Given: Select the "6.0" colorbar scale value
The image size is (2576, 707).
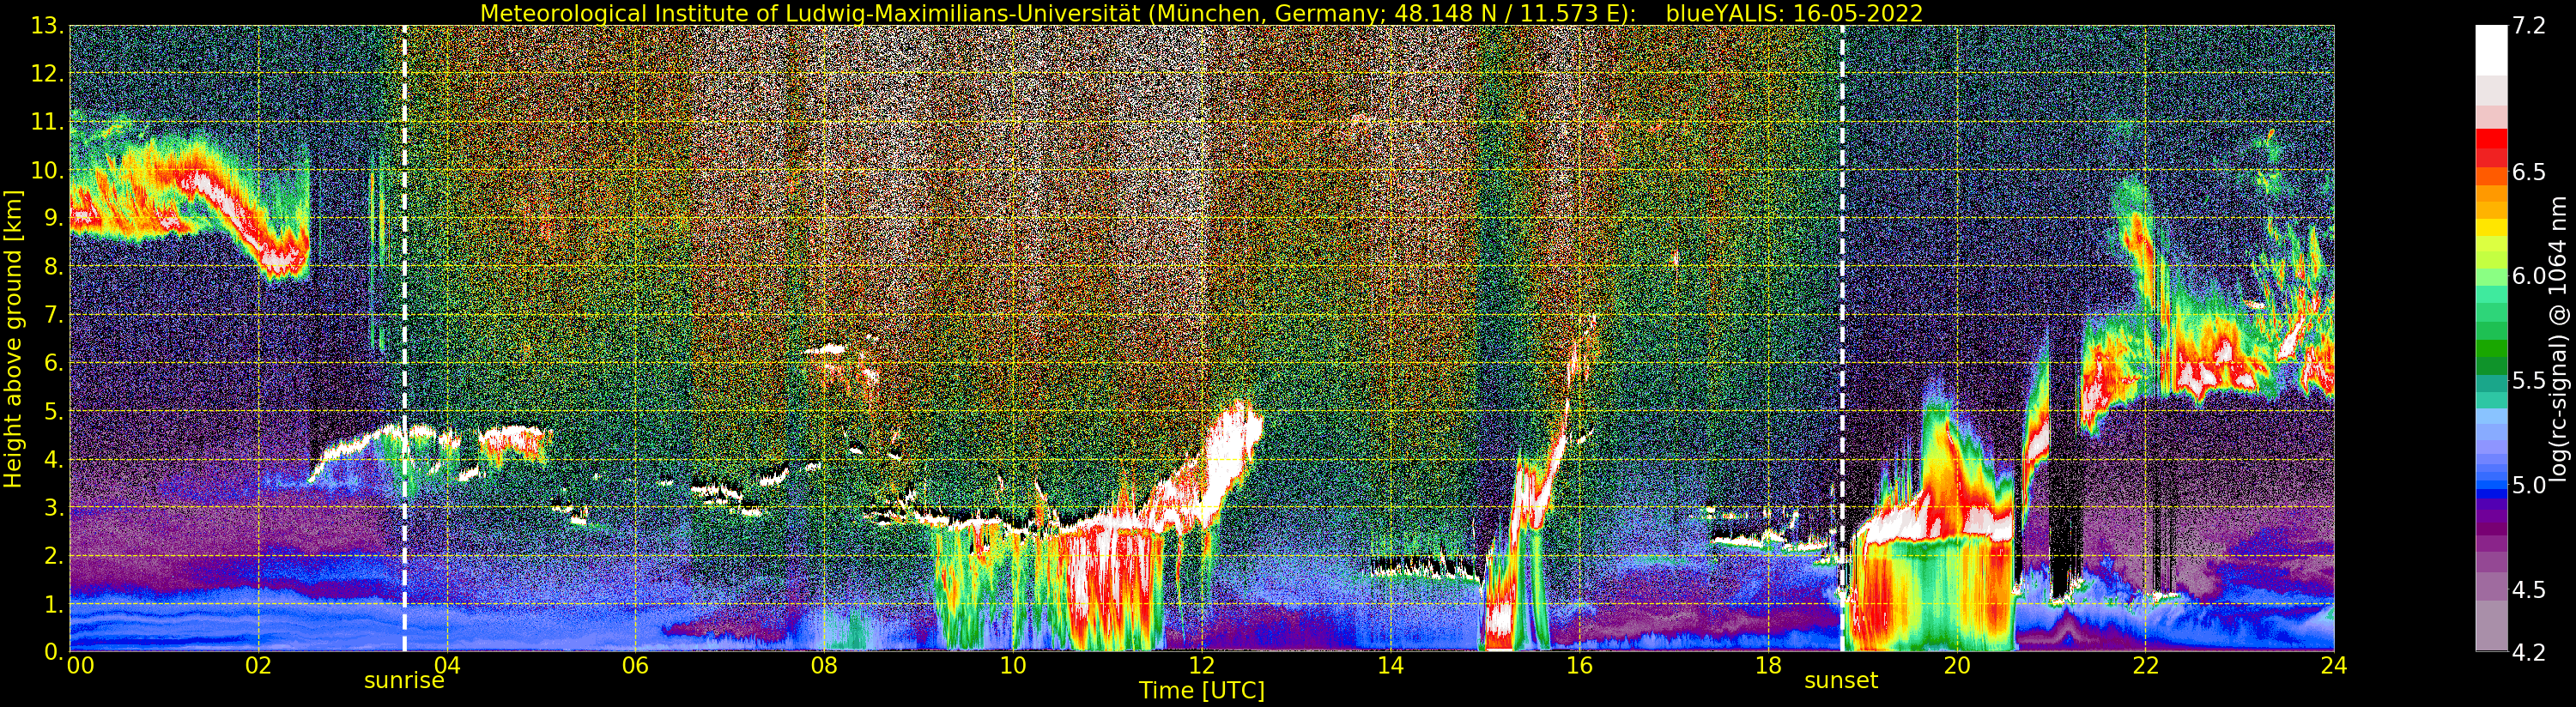Looking at the screenshot, I should pyautogui.click(x=2529, y=276).
